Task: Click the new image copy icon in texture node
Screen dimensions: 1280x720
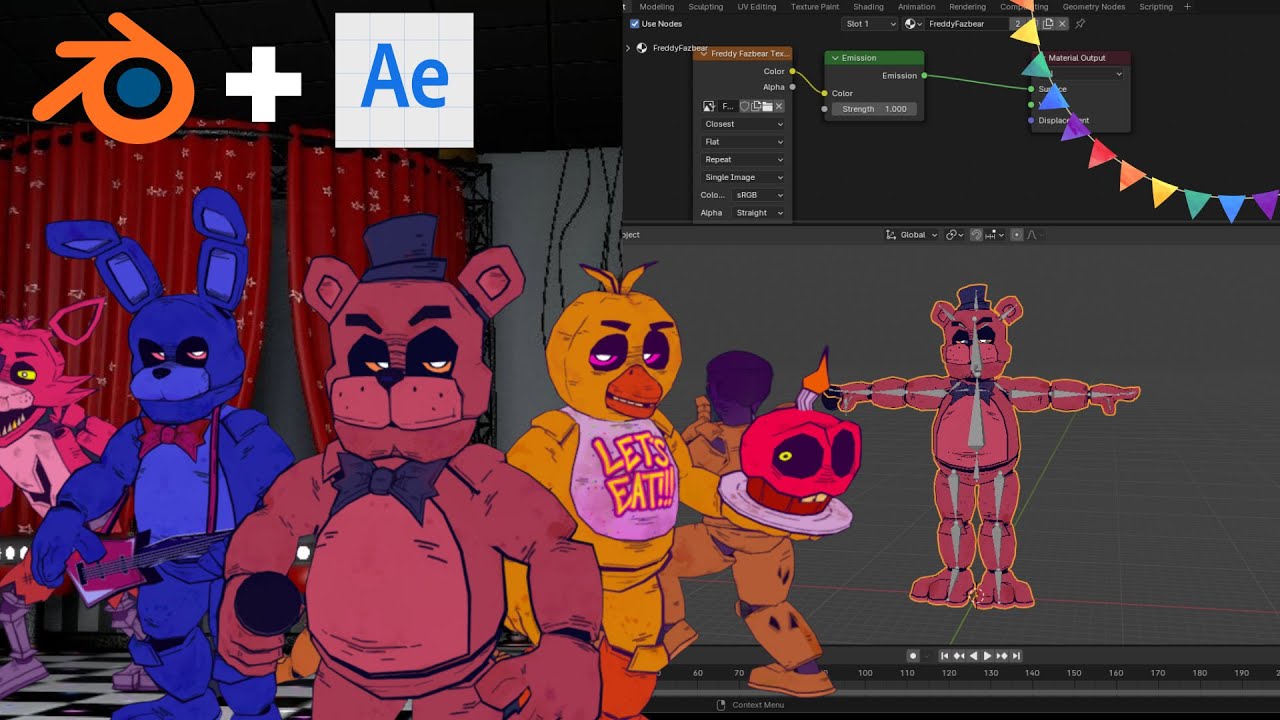Action: tap(756, 106)
